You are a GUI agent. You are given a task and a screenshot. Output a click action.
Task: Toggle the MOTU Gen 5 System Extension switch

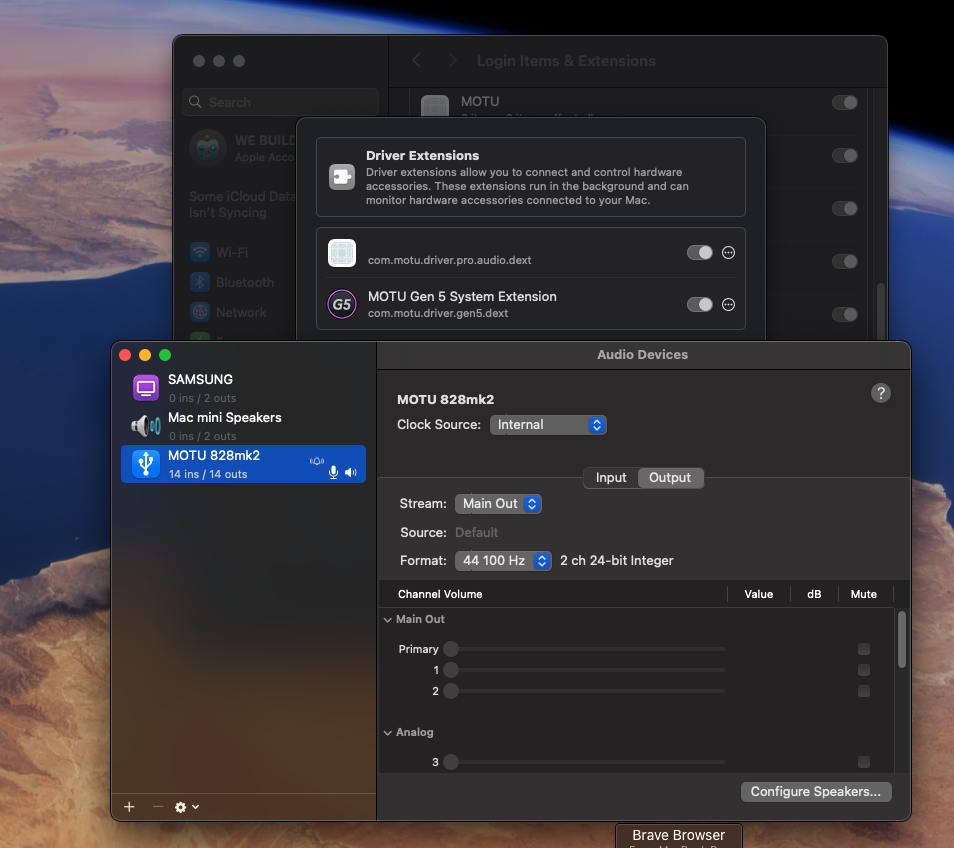700,304
